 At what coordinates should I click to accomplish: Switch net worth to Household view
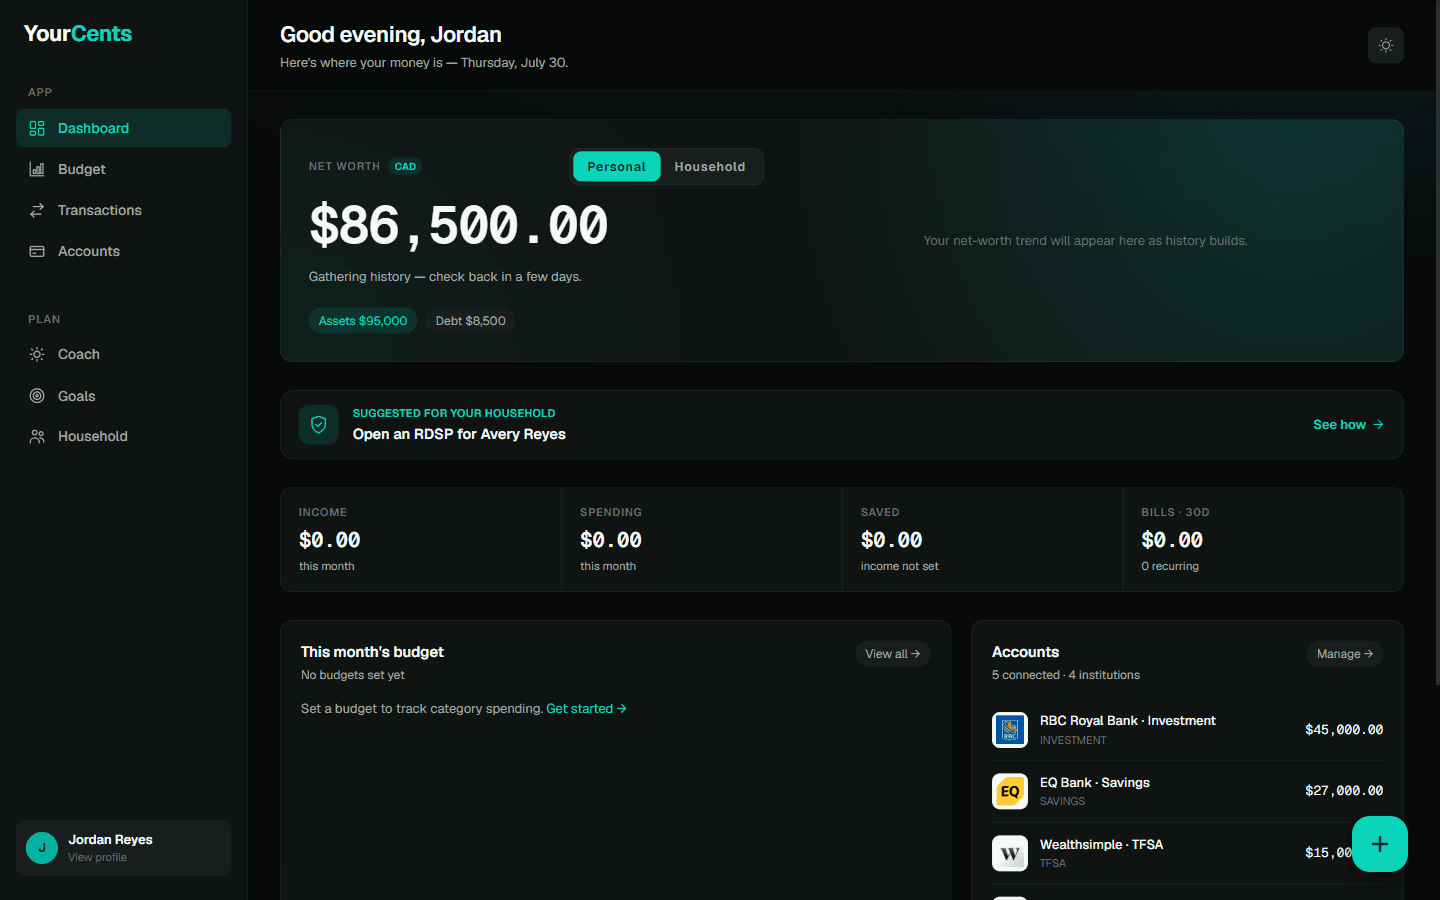[x=710, y=166]
